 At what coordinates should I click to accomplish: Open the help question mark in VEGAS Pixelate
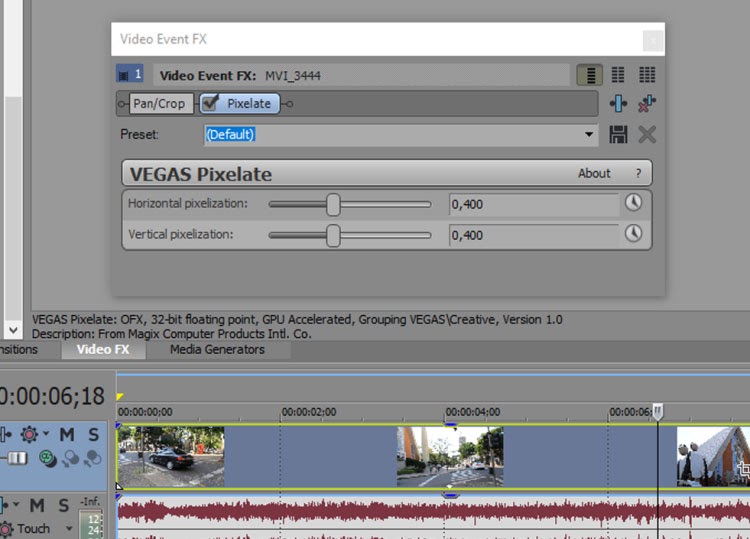click(x=638, y=173)
